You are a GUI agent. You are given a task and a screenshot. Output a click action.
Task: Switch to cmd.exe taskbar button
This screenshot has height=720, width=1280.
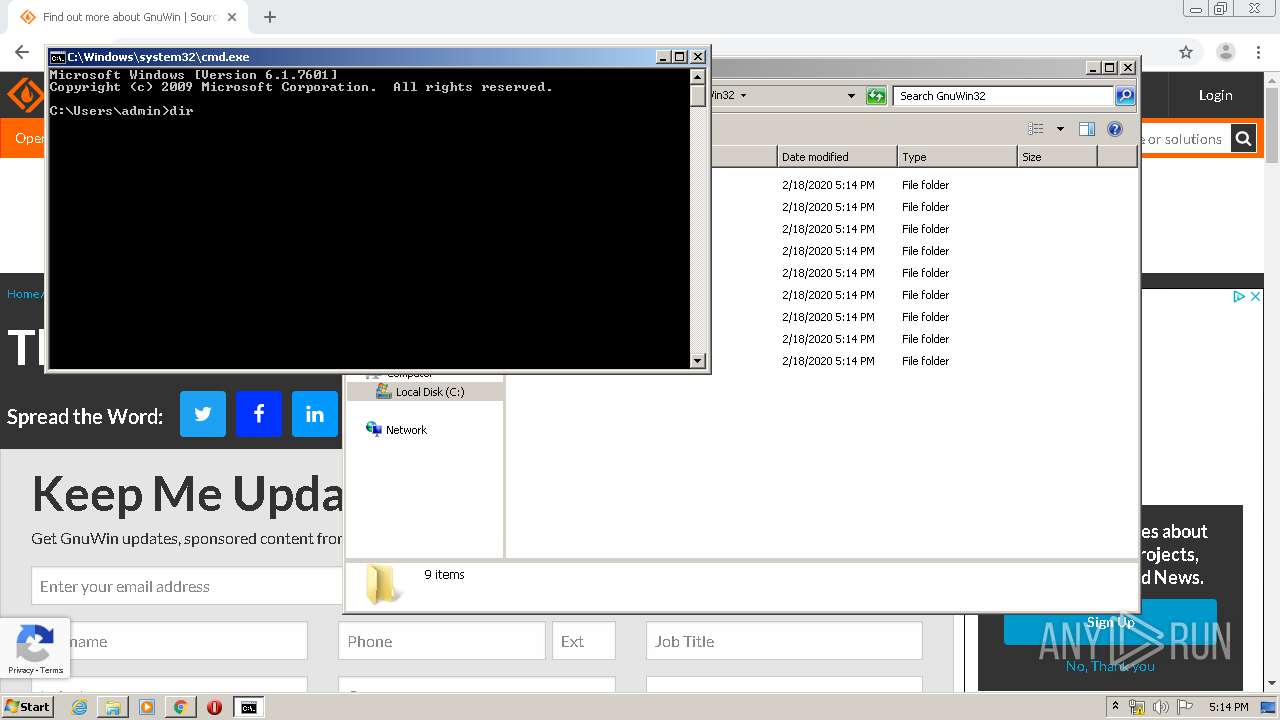pyautogui.click(x=248, y=707)
